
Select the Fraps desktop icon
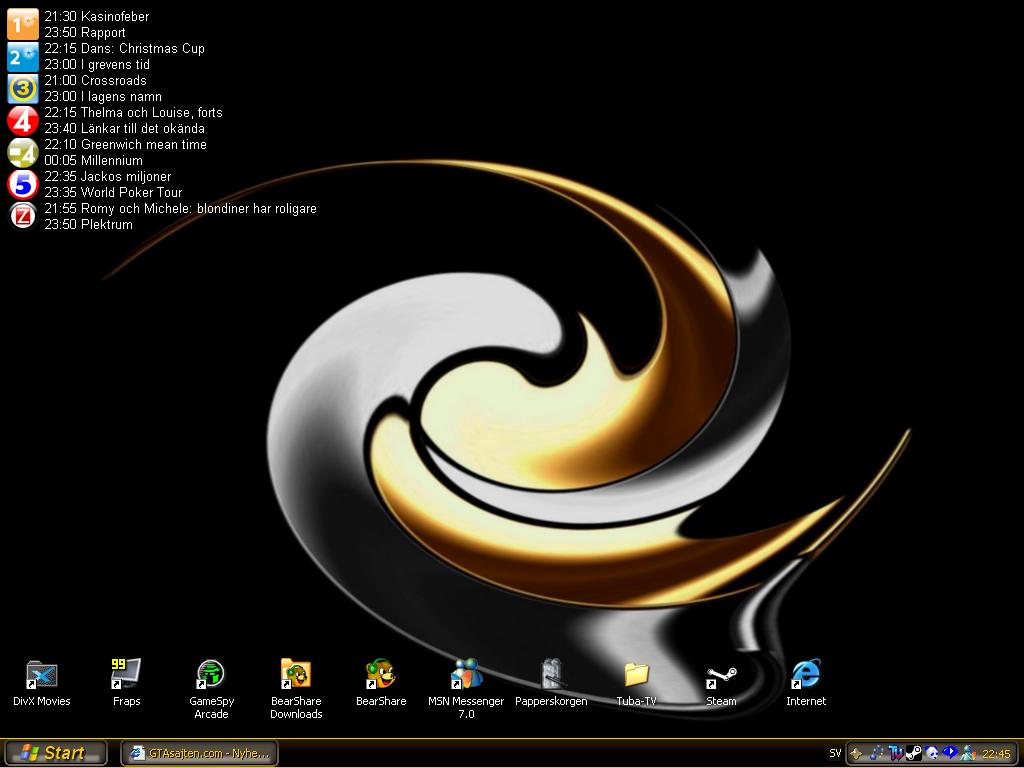coord(126,682)
